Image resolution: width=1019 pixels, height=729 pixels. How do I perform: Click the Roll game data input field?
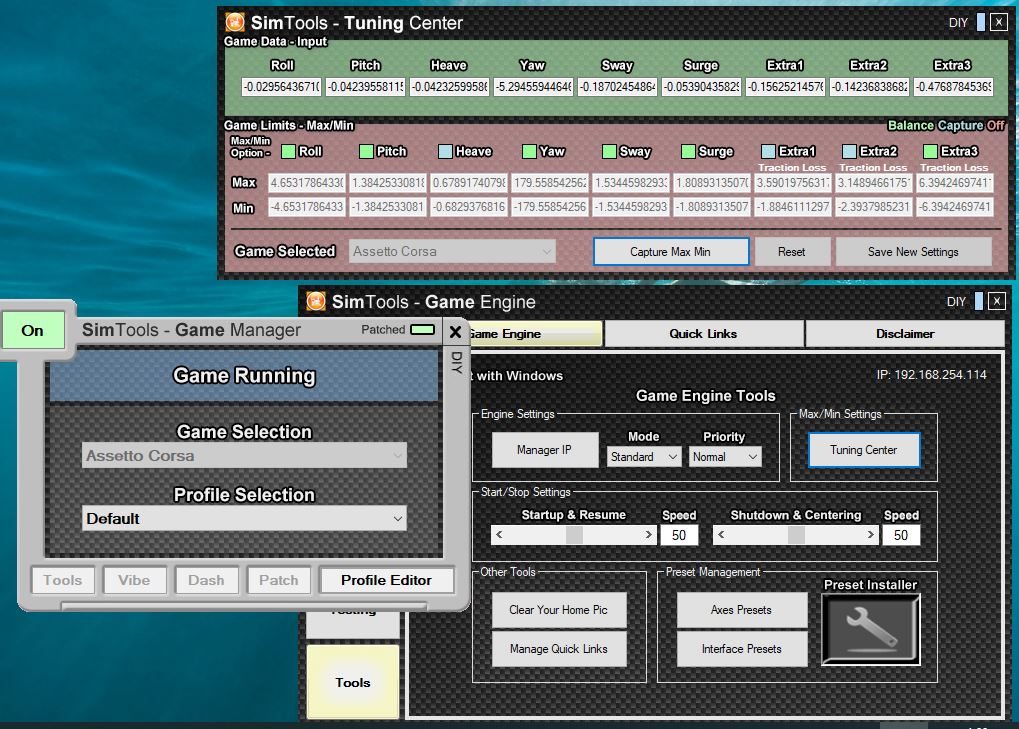coord(281,86)
